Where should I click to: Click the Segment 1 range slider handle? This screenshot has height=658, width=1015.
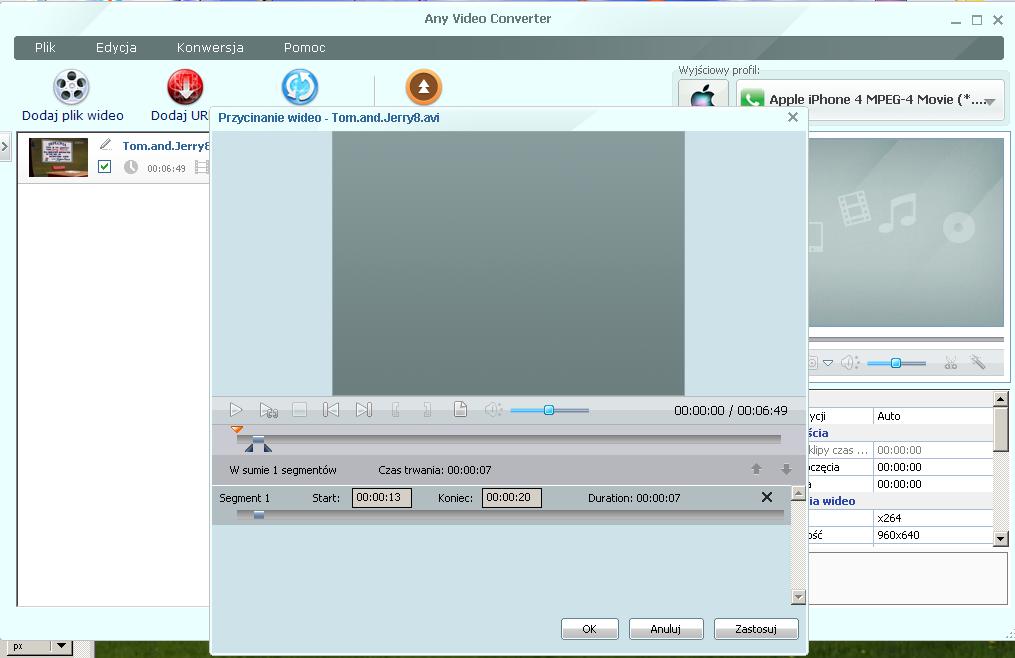coord(258,515)
